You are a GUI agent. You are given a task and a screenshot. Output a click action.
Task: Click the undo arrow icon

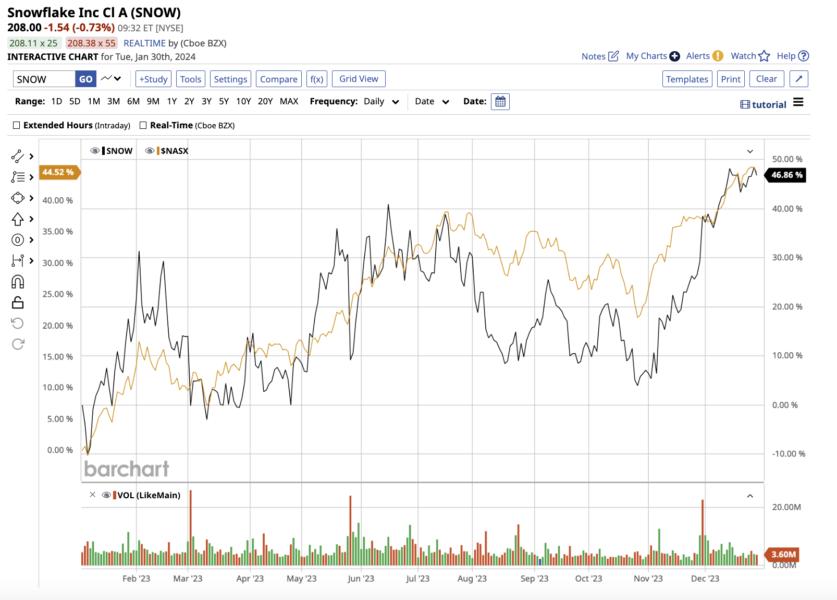(17, 323)
